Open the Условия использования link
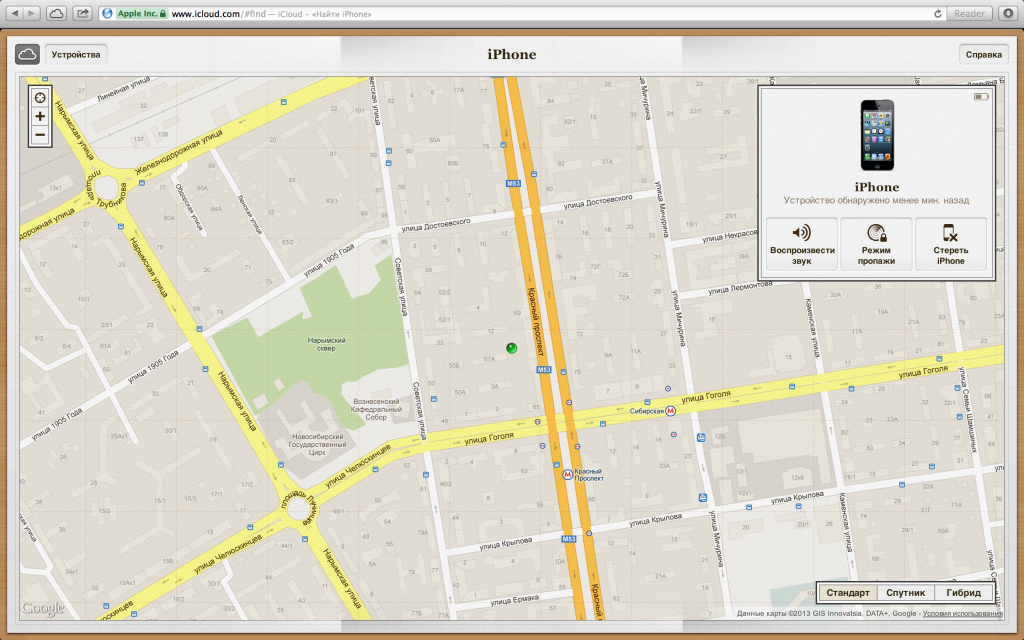1024x640 pixels. click(x=963, y=613)
